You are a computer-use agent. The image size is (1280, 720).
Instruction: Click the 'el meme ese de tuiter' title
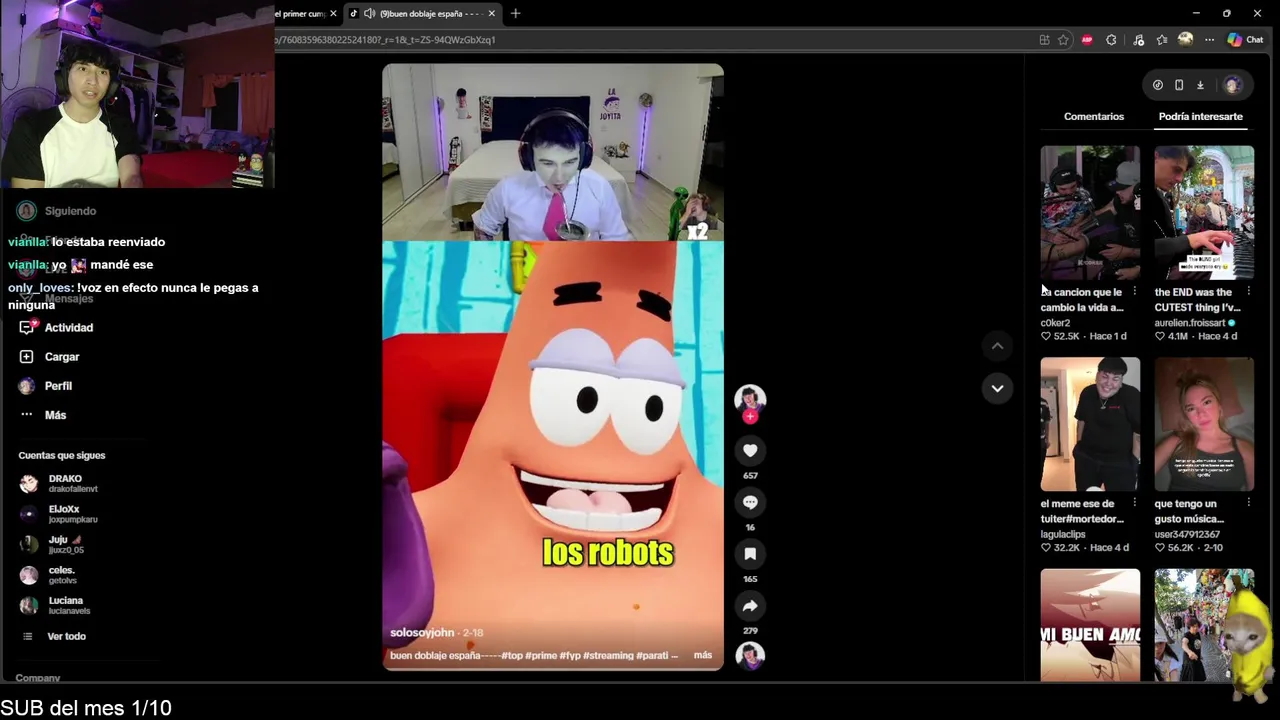tap(1083, 511)
